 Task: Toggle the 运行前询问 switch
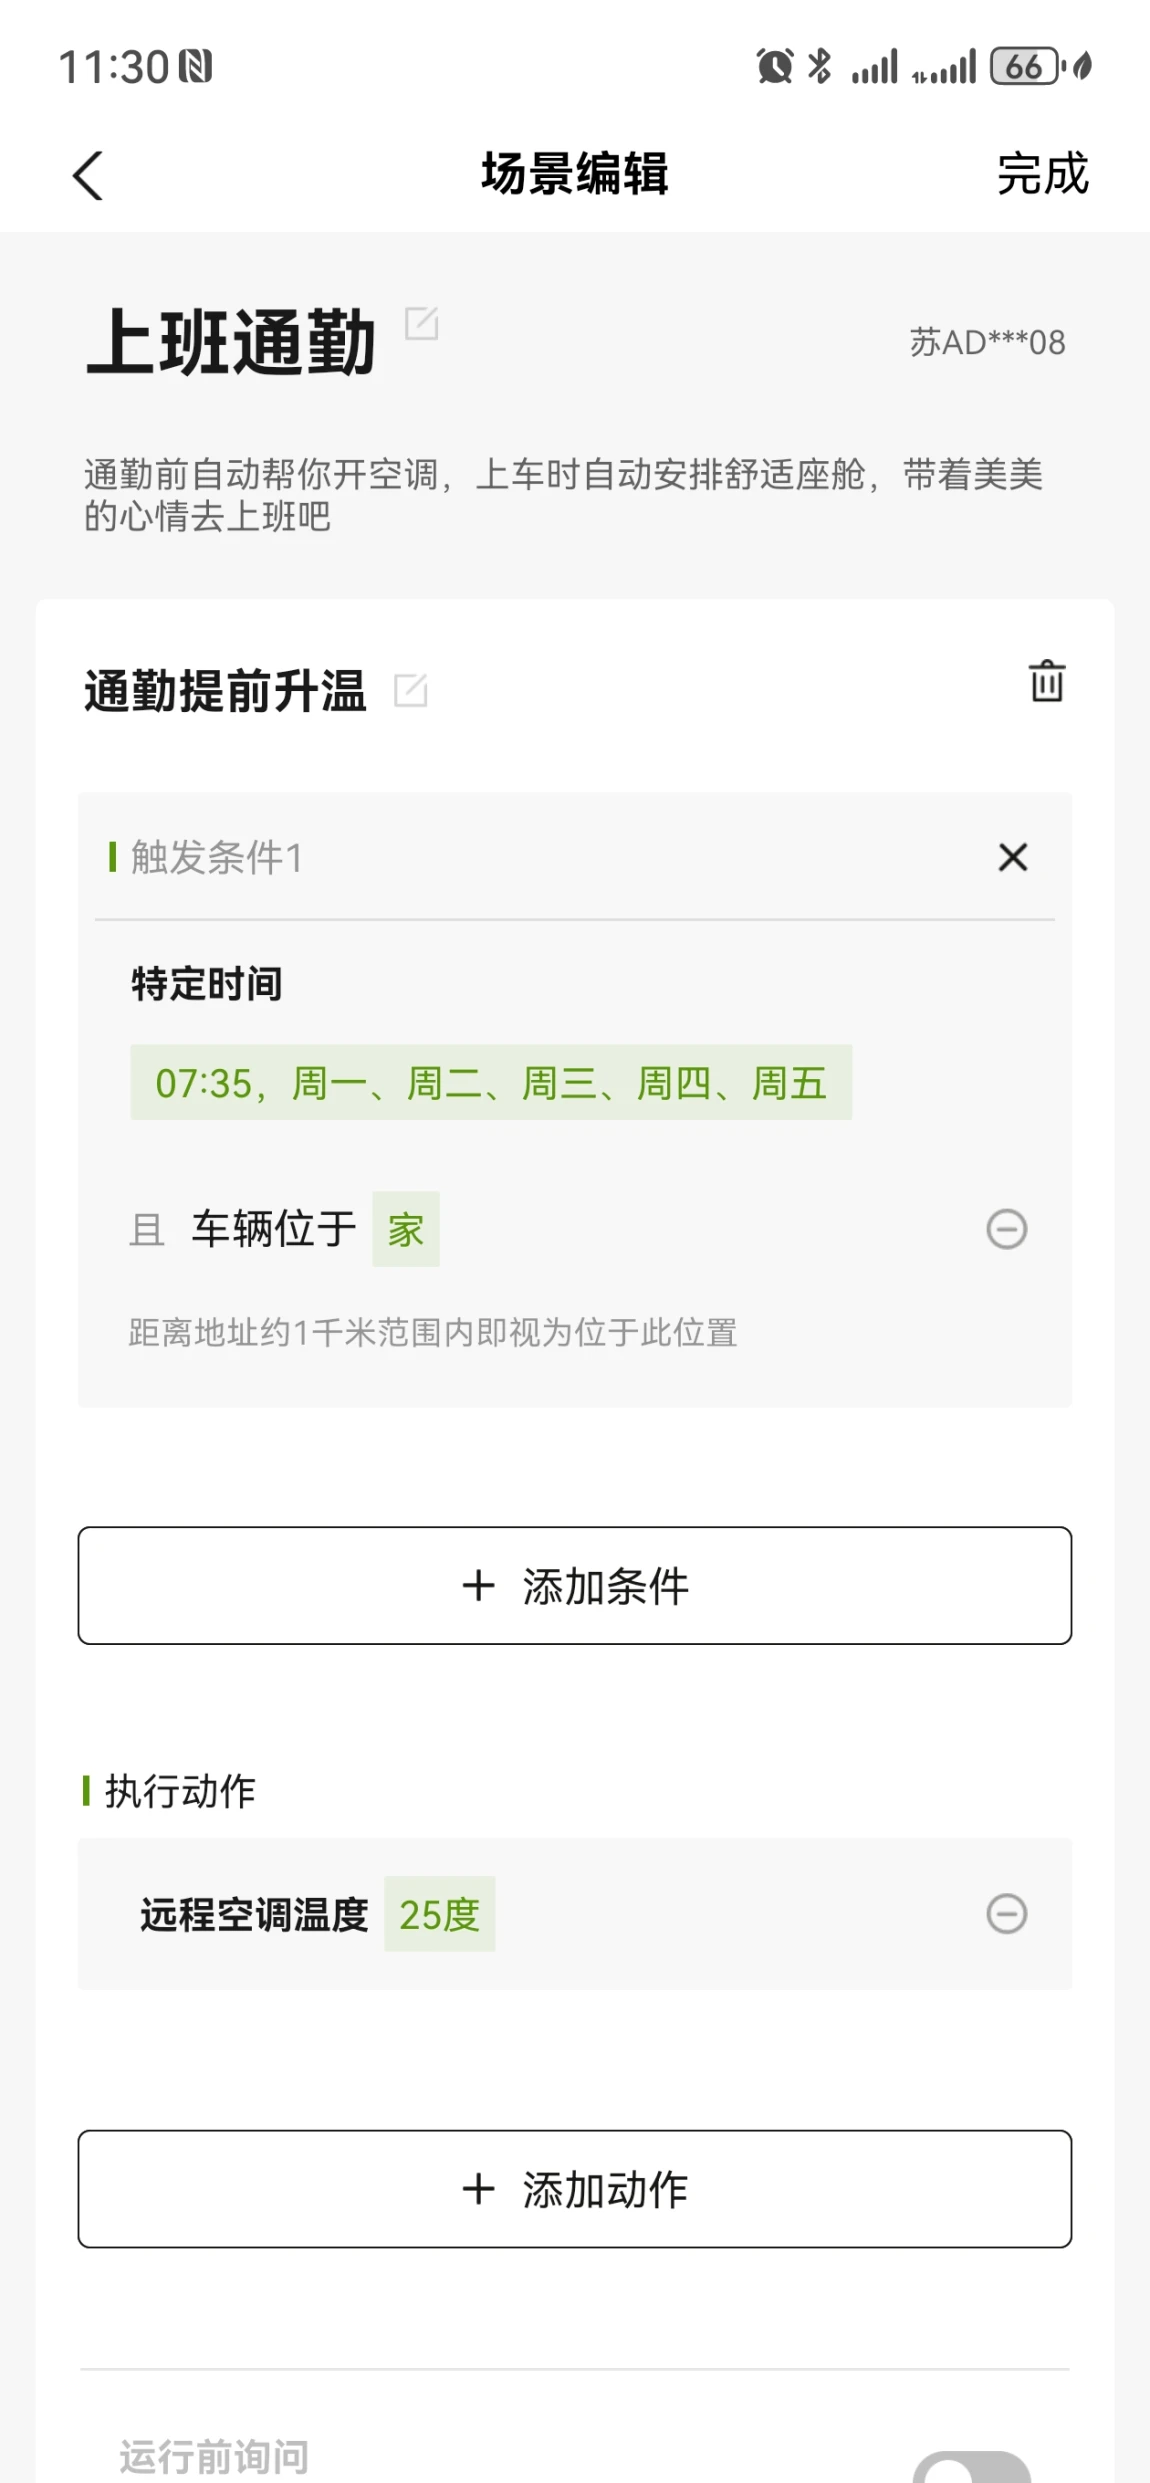coord(971,2466)
